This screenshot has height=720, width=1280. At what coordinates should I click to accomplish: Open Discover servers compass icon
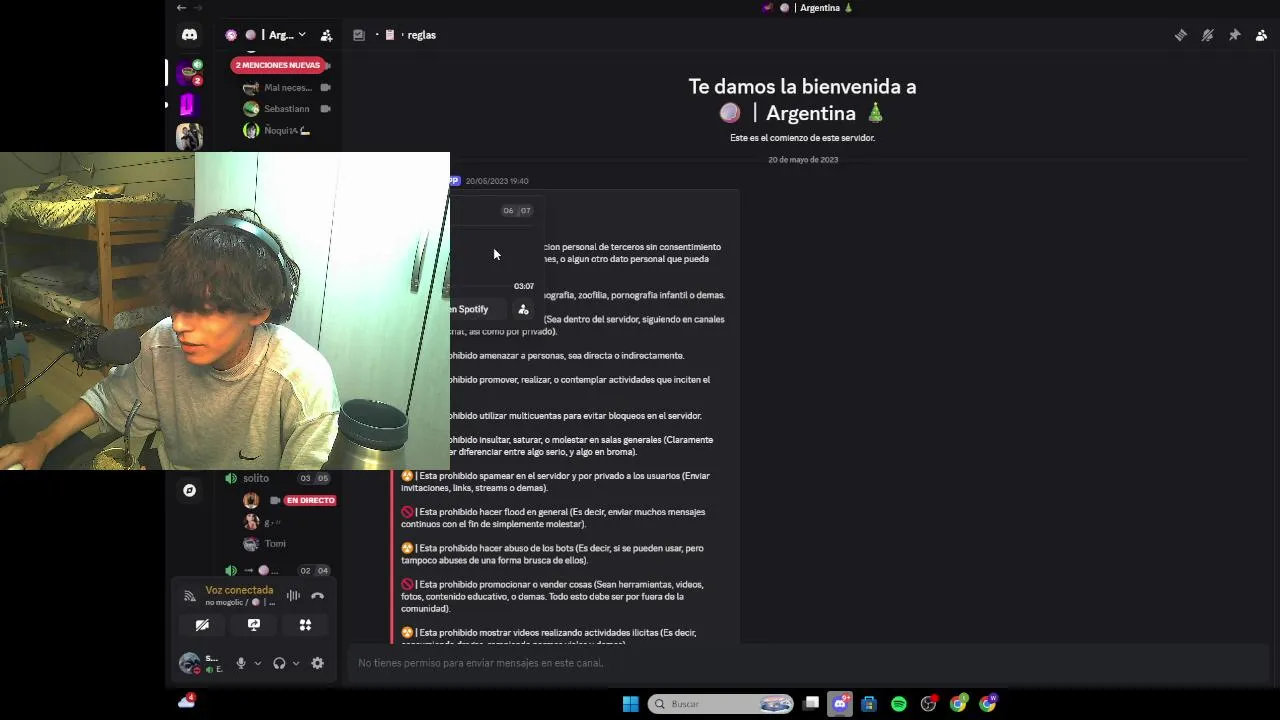click(x=189, y=490)
